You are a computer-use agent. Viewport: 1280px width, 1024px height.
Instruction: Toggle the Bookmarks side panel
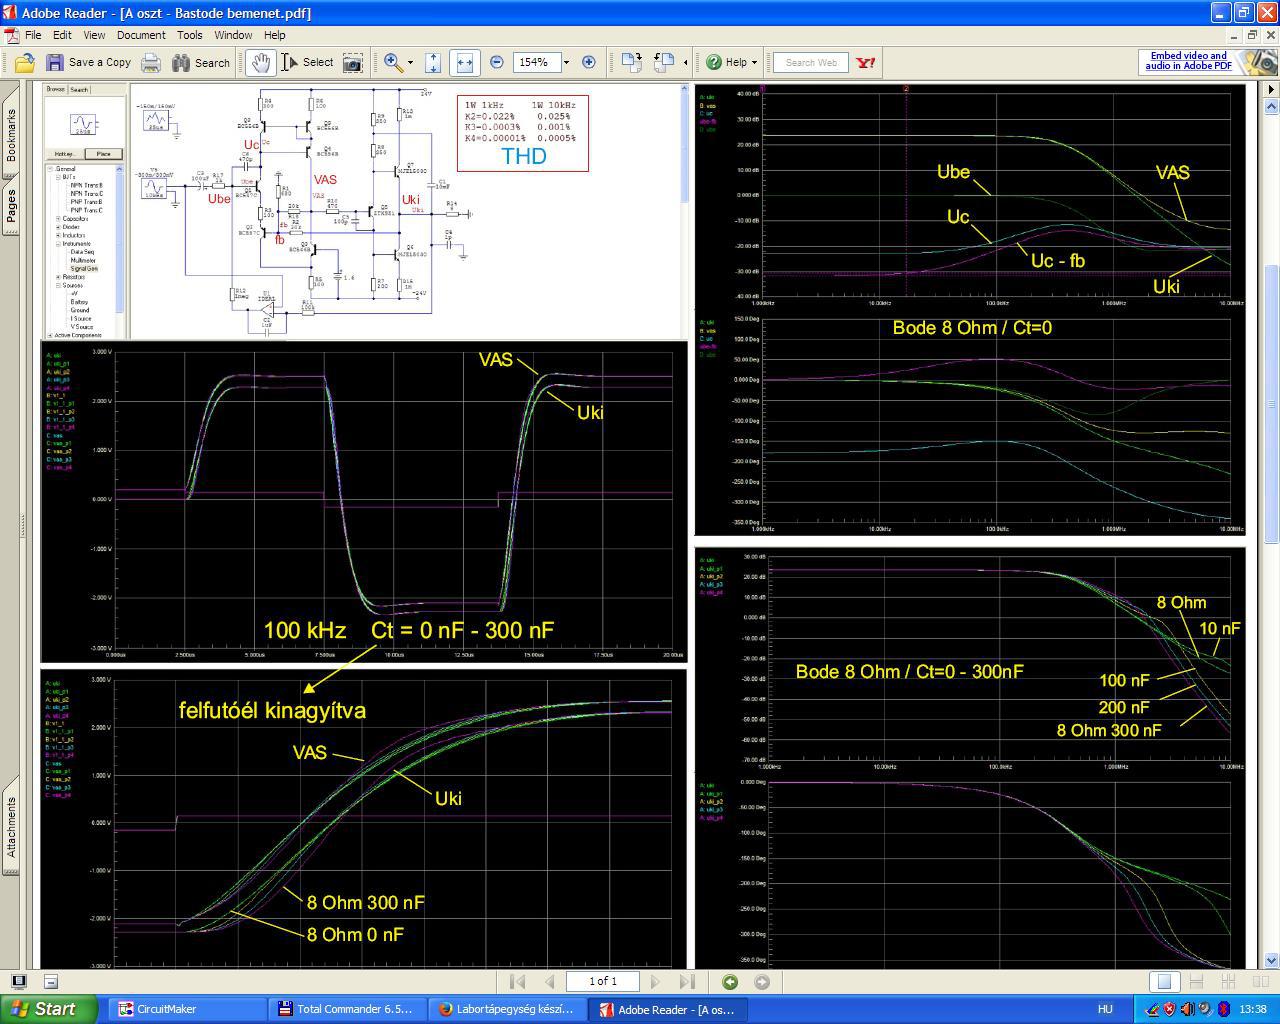12,135
